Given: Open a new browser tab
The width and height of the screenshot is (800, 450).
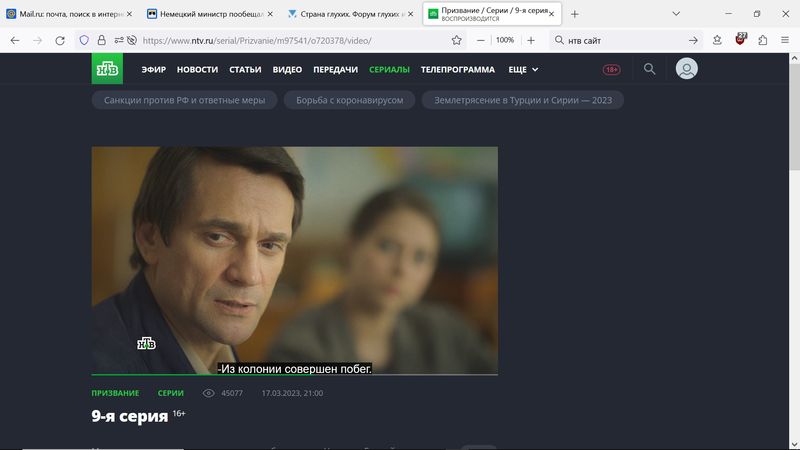Looking at the screenshot, I should [574, 14].
